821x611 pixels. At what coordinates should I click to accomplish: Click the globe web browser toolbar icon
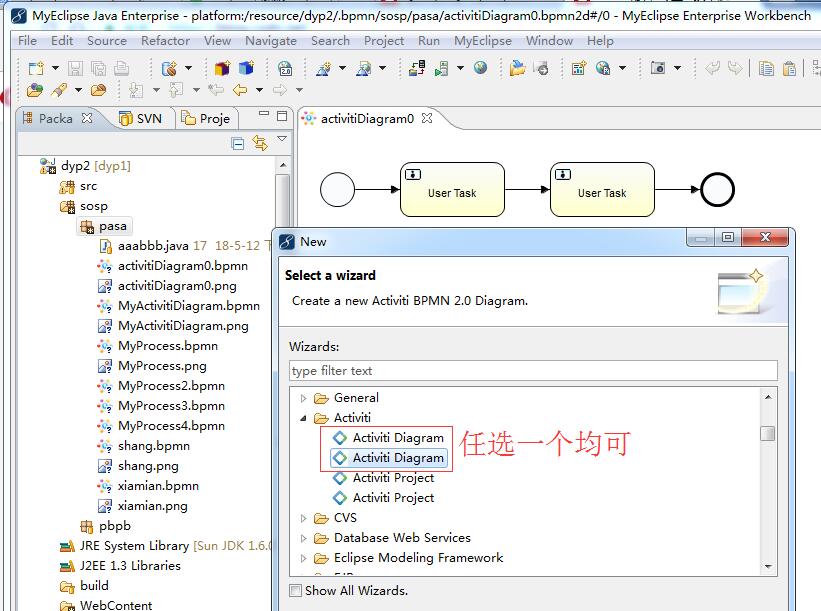(x=480, y=68)
